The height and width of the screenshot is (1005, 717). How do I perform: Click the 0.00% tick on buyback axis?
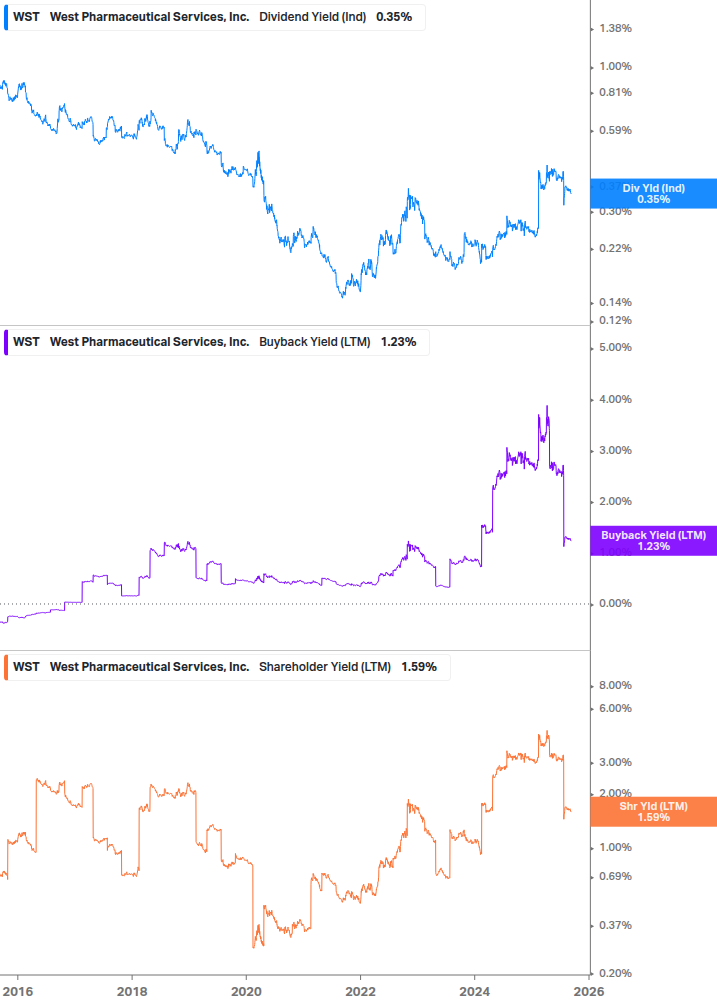point(615,603)
